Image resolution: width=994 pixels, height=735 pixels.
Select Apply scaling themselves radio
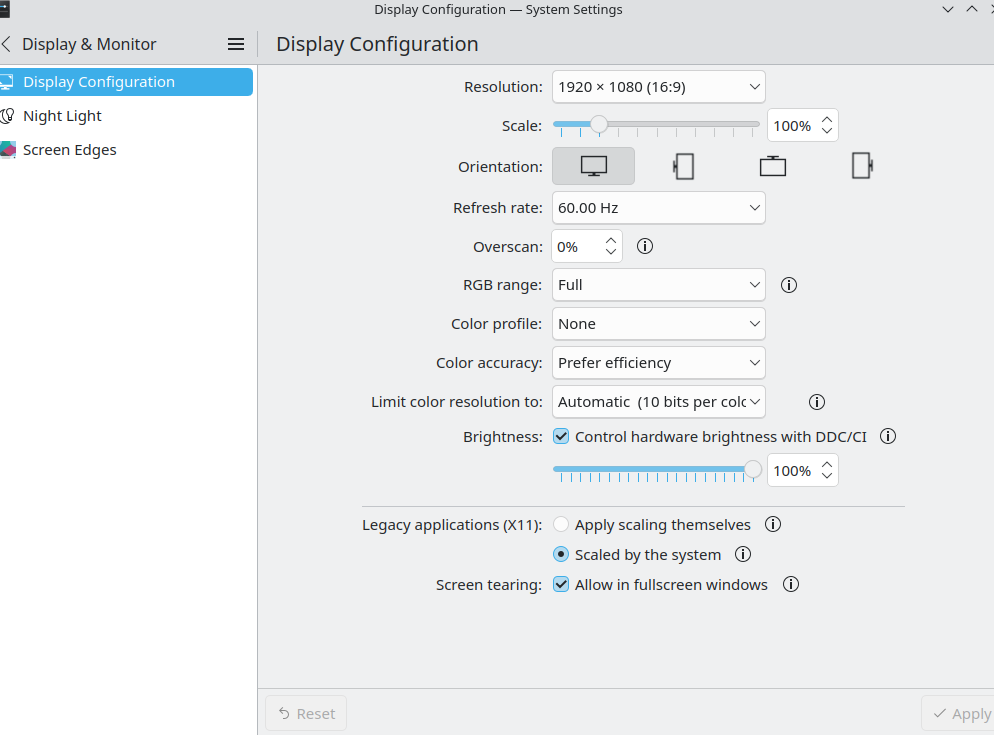click(x=561, y=524)
